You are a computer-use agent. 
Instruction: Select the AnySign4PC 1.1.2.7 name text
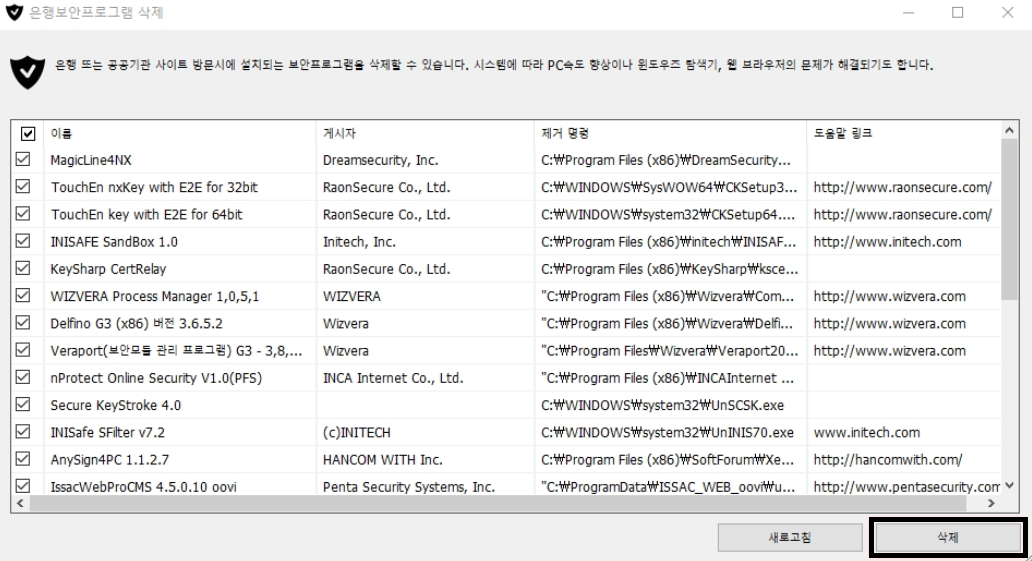[x=109, y=460]
